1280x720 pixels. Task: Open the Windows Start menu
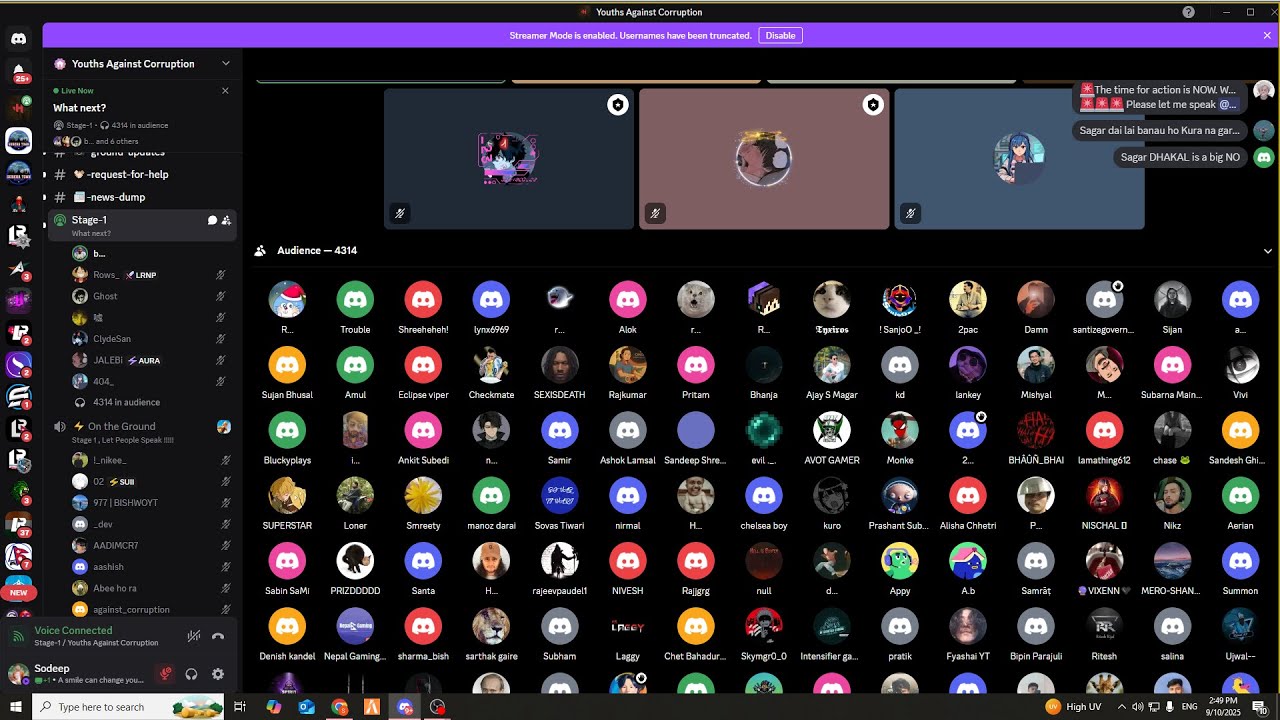coord(16,707)
